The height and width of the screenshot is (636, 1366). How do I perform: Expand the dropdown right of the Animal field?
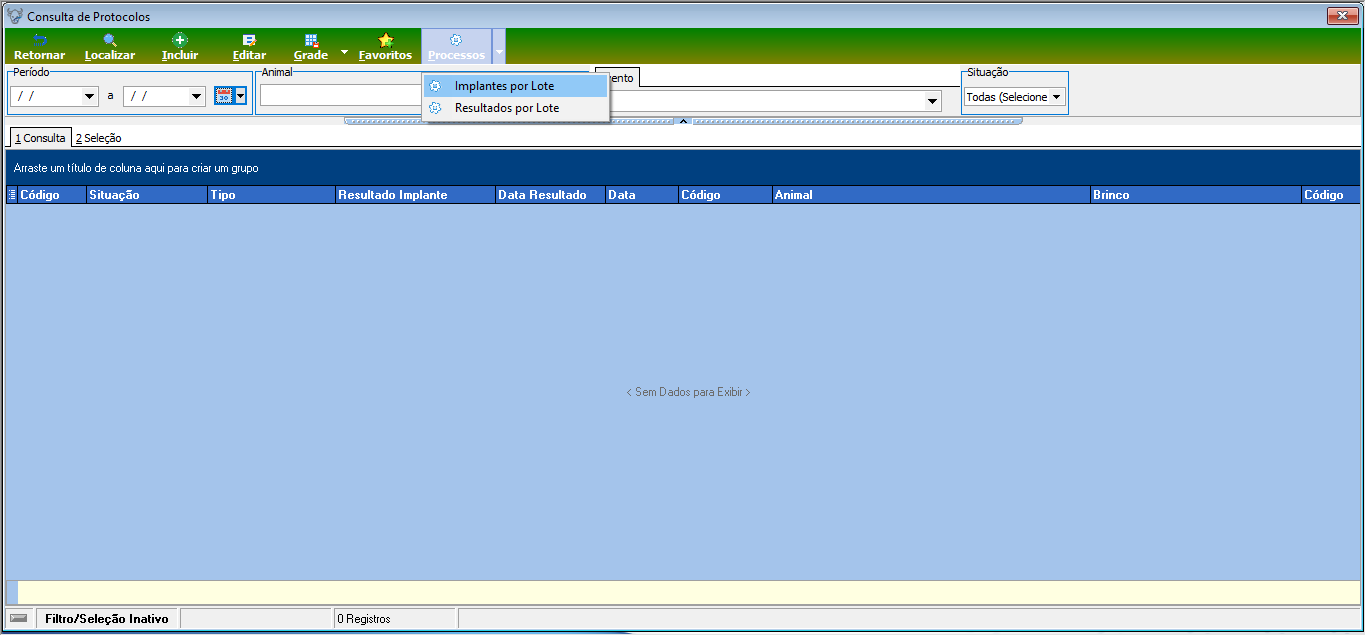point(932,101)
